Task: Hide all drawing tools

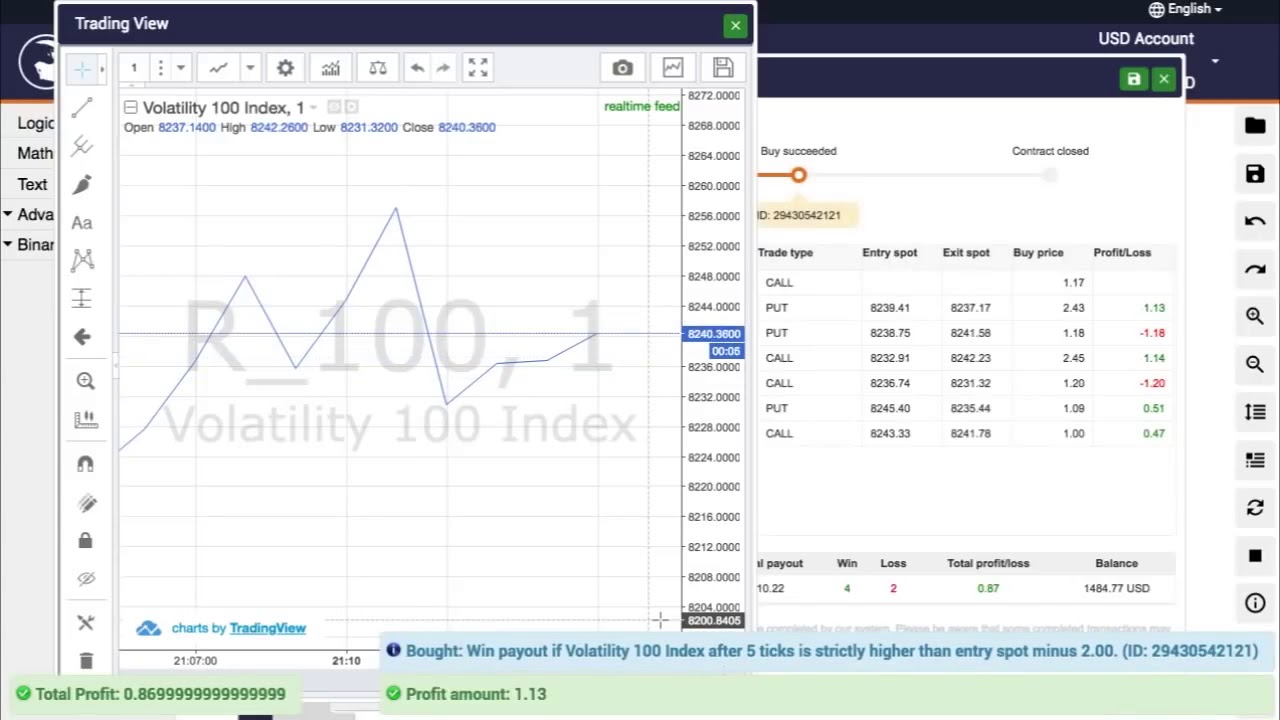Action: (x=85, y=579)
